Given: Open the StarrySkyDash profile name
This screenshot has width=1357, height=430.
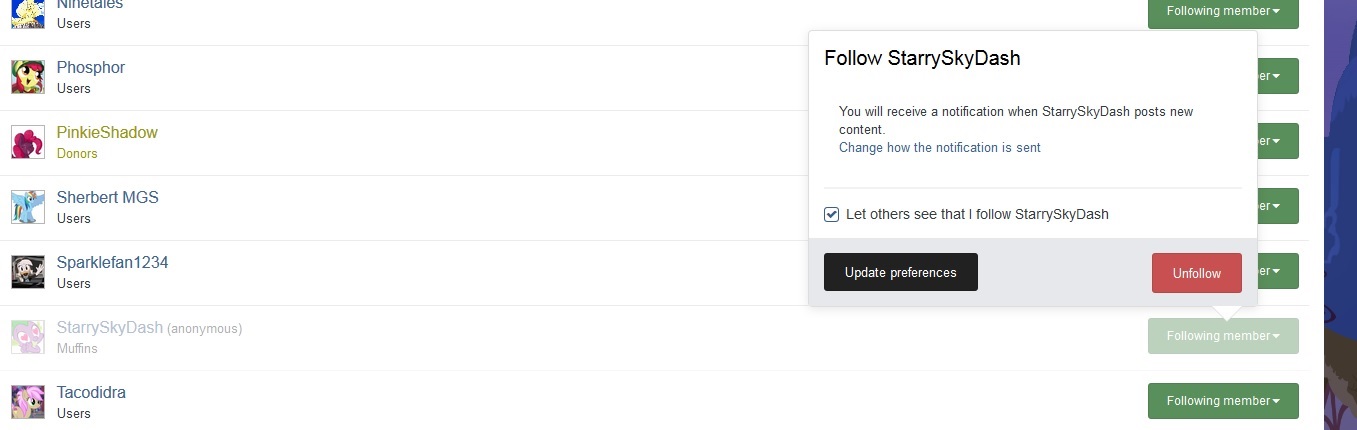Looking at the screenshot, I should (x=109, y=328).
